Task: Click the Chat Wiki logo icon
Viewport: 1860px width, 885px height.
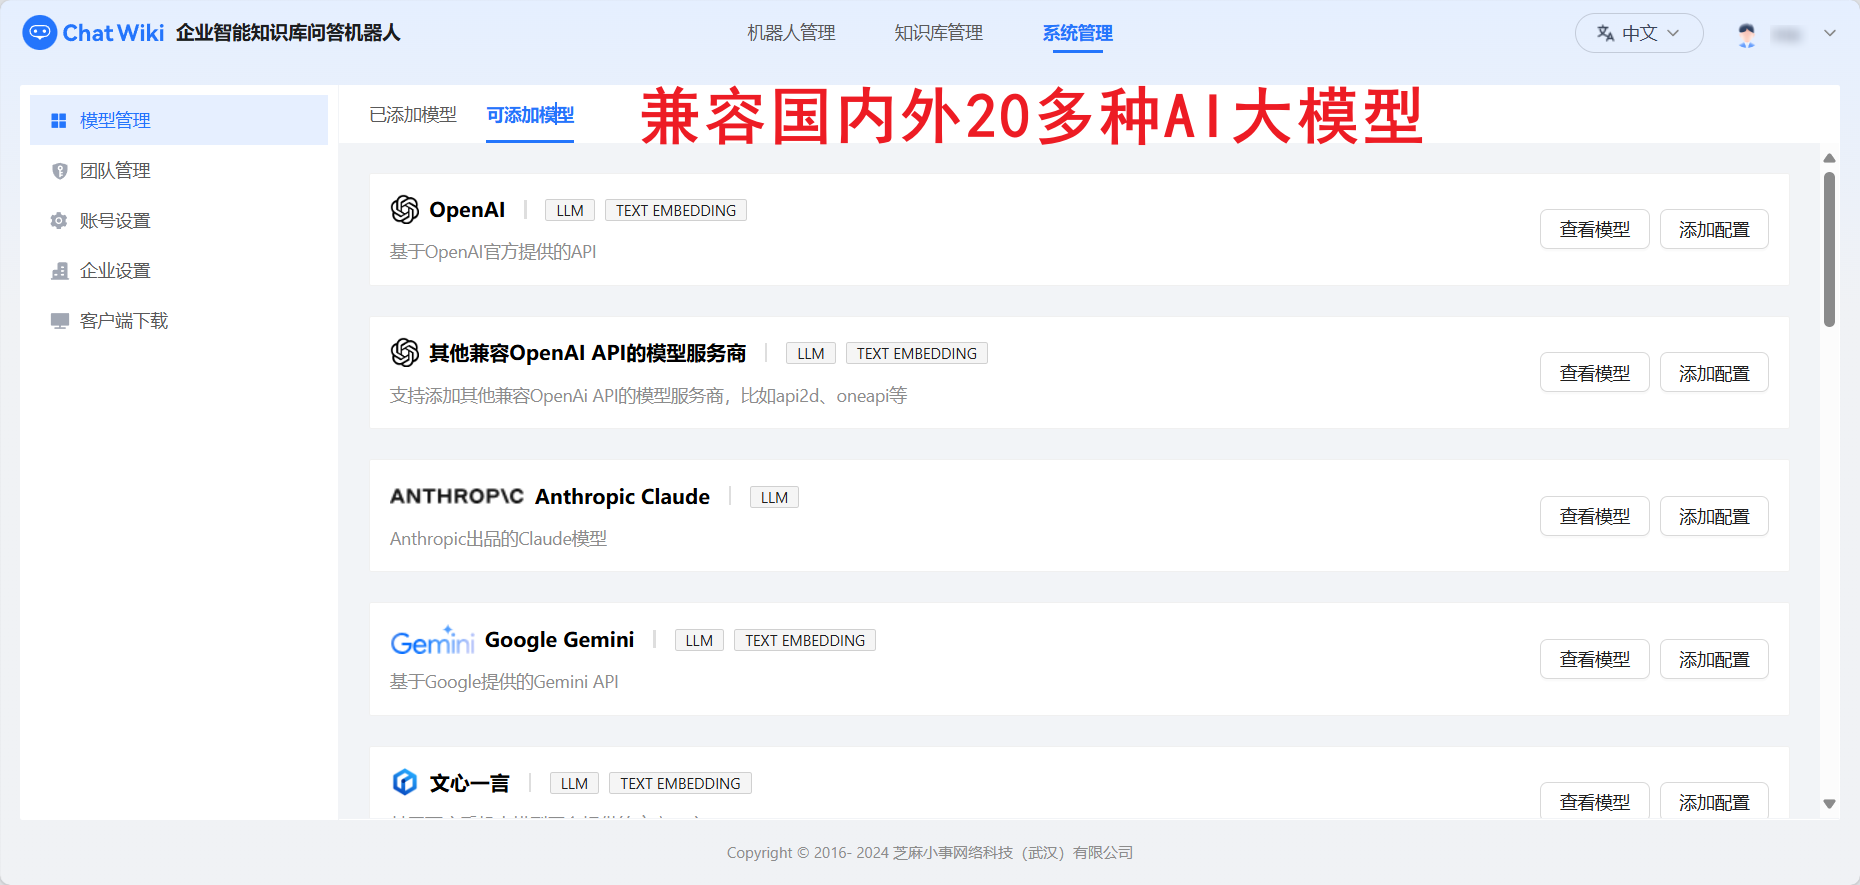Action: (39, 33)
